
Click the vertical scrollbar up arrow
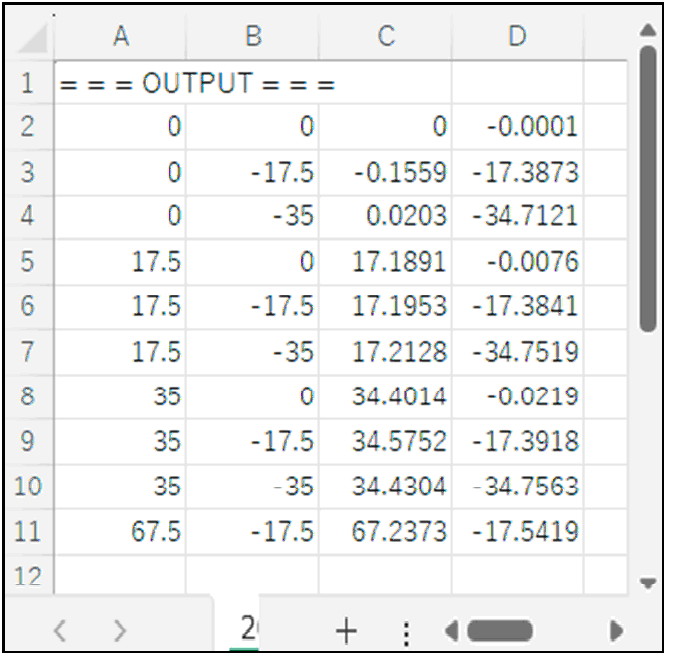(648, 30)
